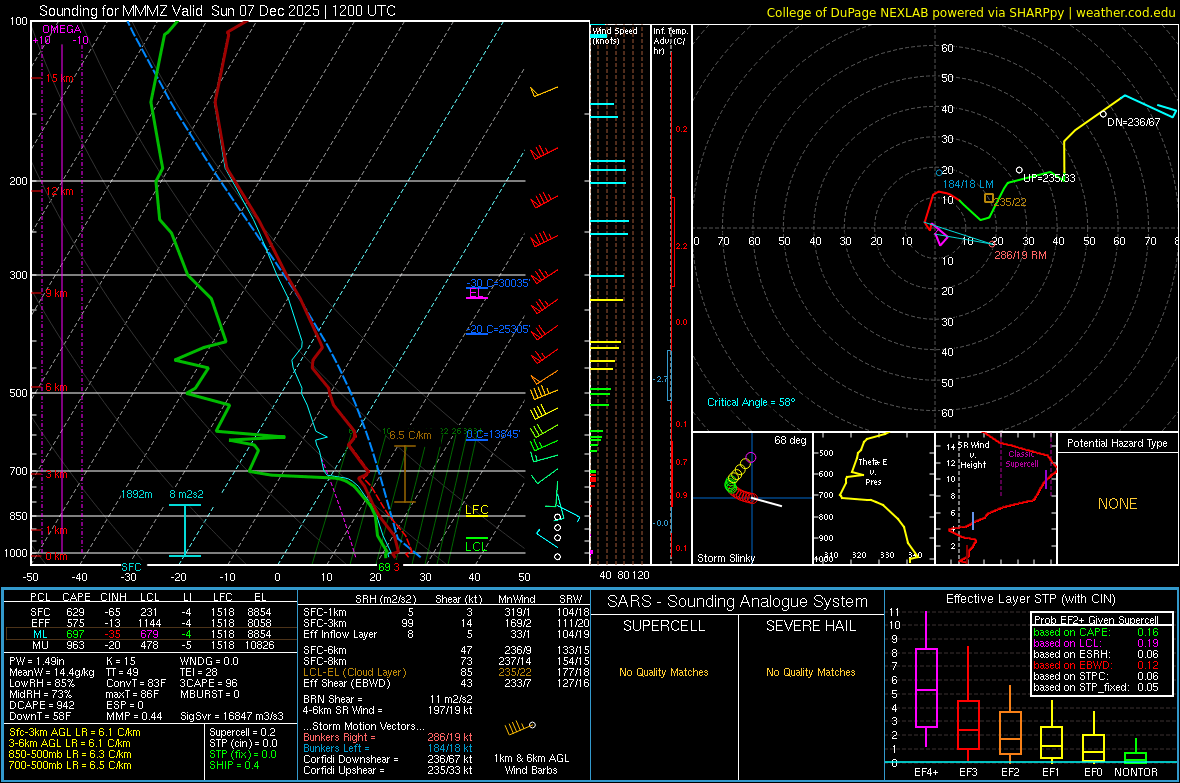Click the Bunkers Right storm motion row
This screenshot has height=783, width=1180.
[388, 737]
